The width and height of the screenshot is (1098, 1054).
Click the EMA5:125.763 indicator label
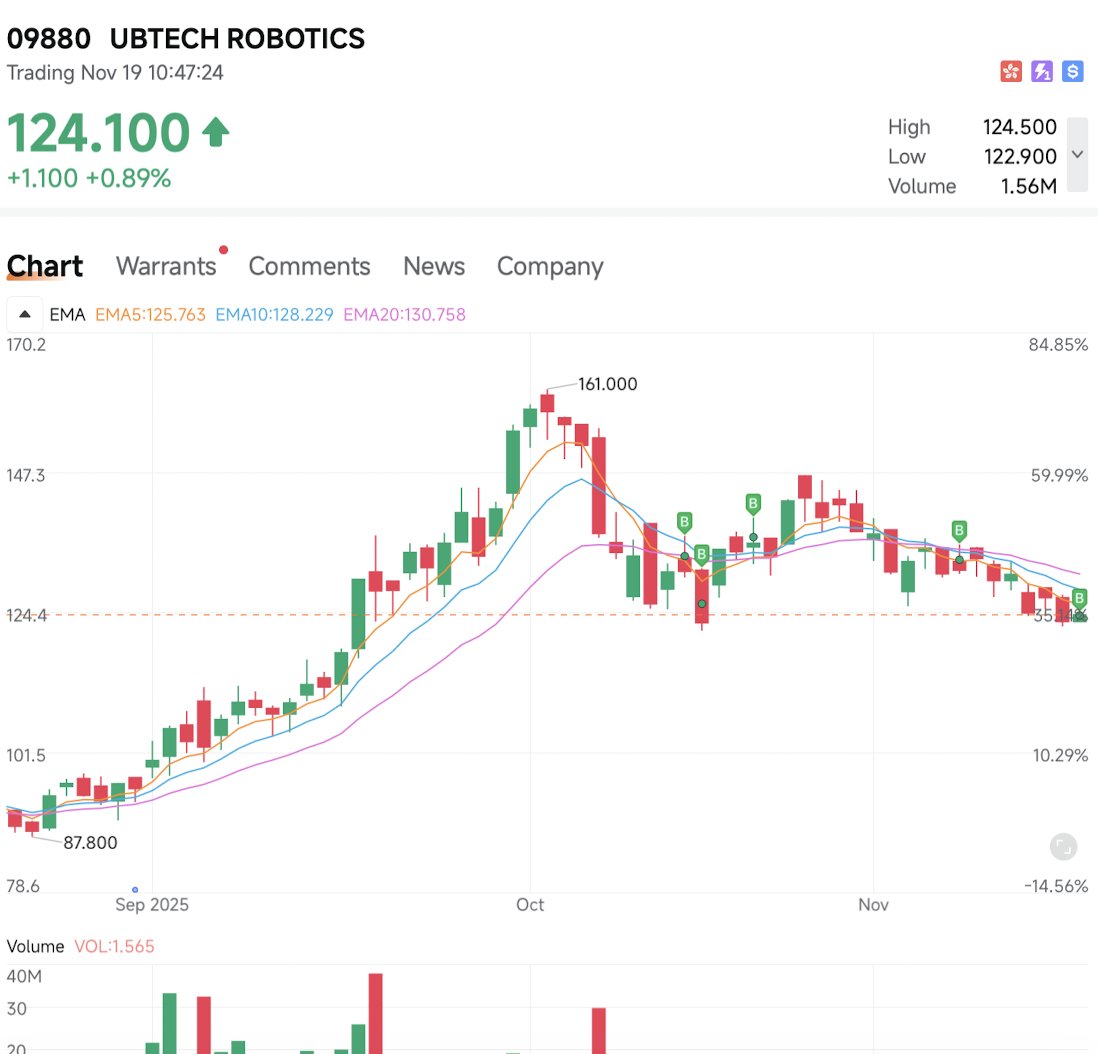150,314
